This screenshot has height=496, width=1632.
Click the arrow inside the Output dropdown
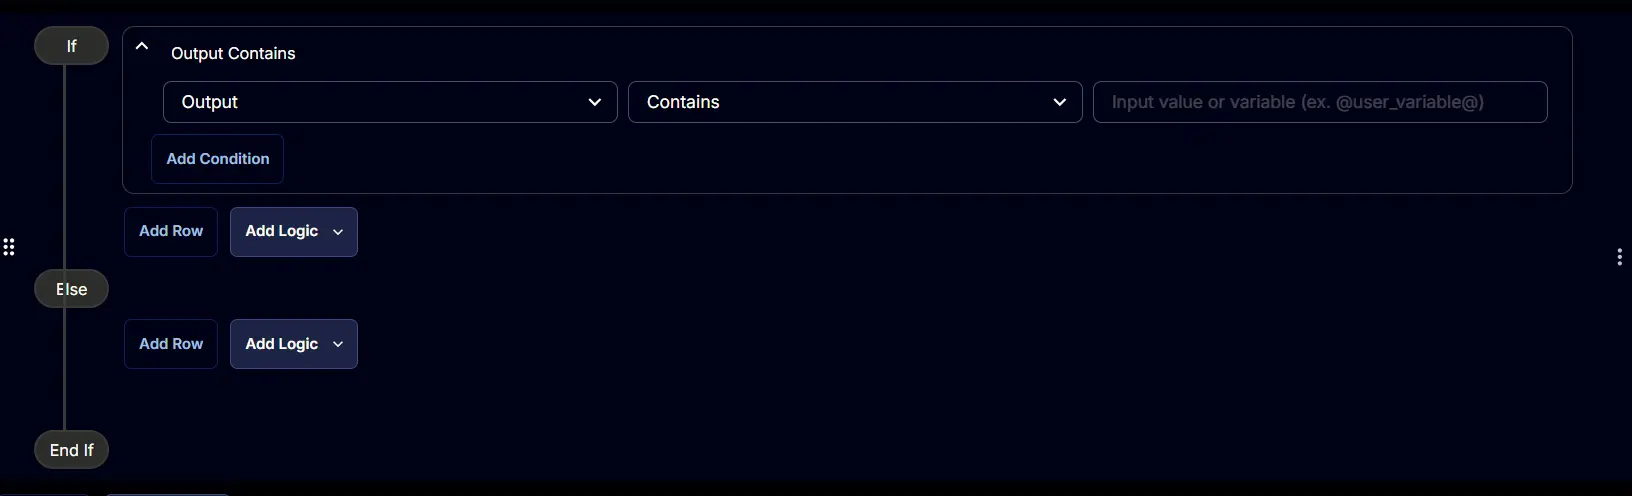[595, 102]
